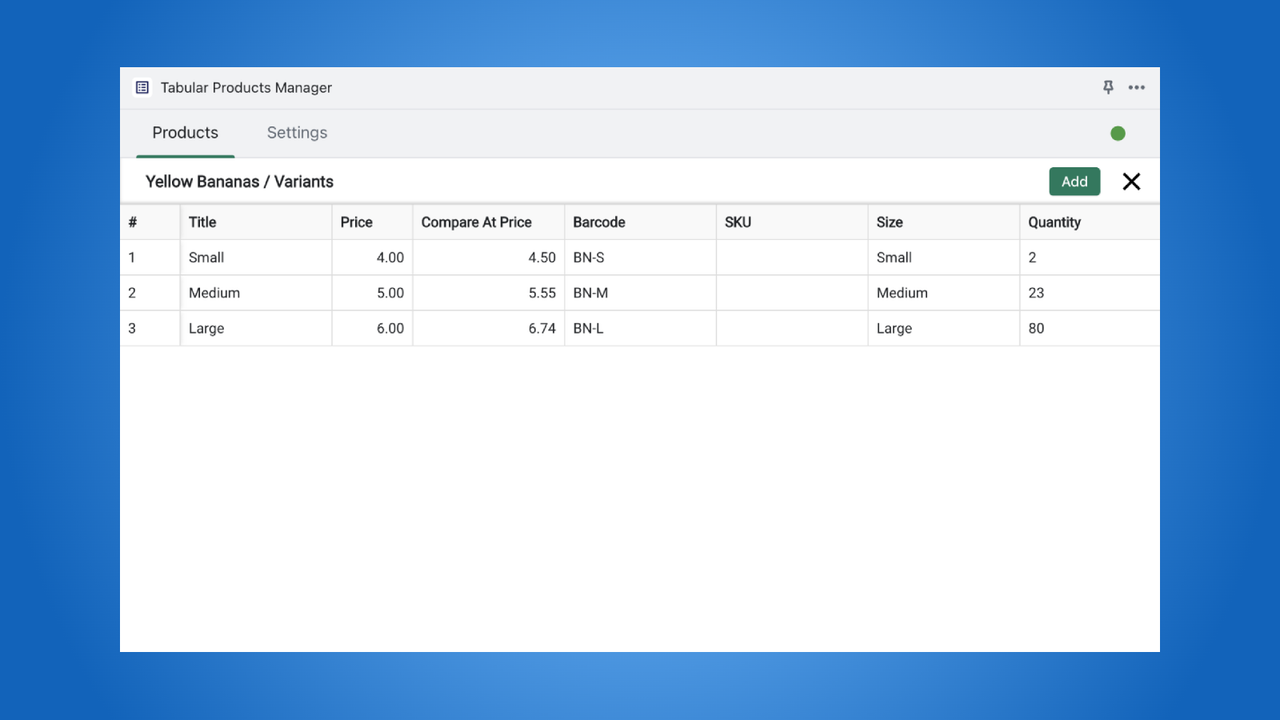Pin the app with the pin icon
The height and width of the screenshot is (720, 1280).
[1108, 88]
